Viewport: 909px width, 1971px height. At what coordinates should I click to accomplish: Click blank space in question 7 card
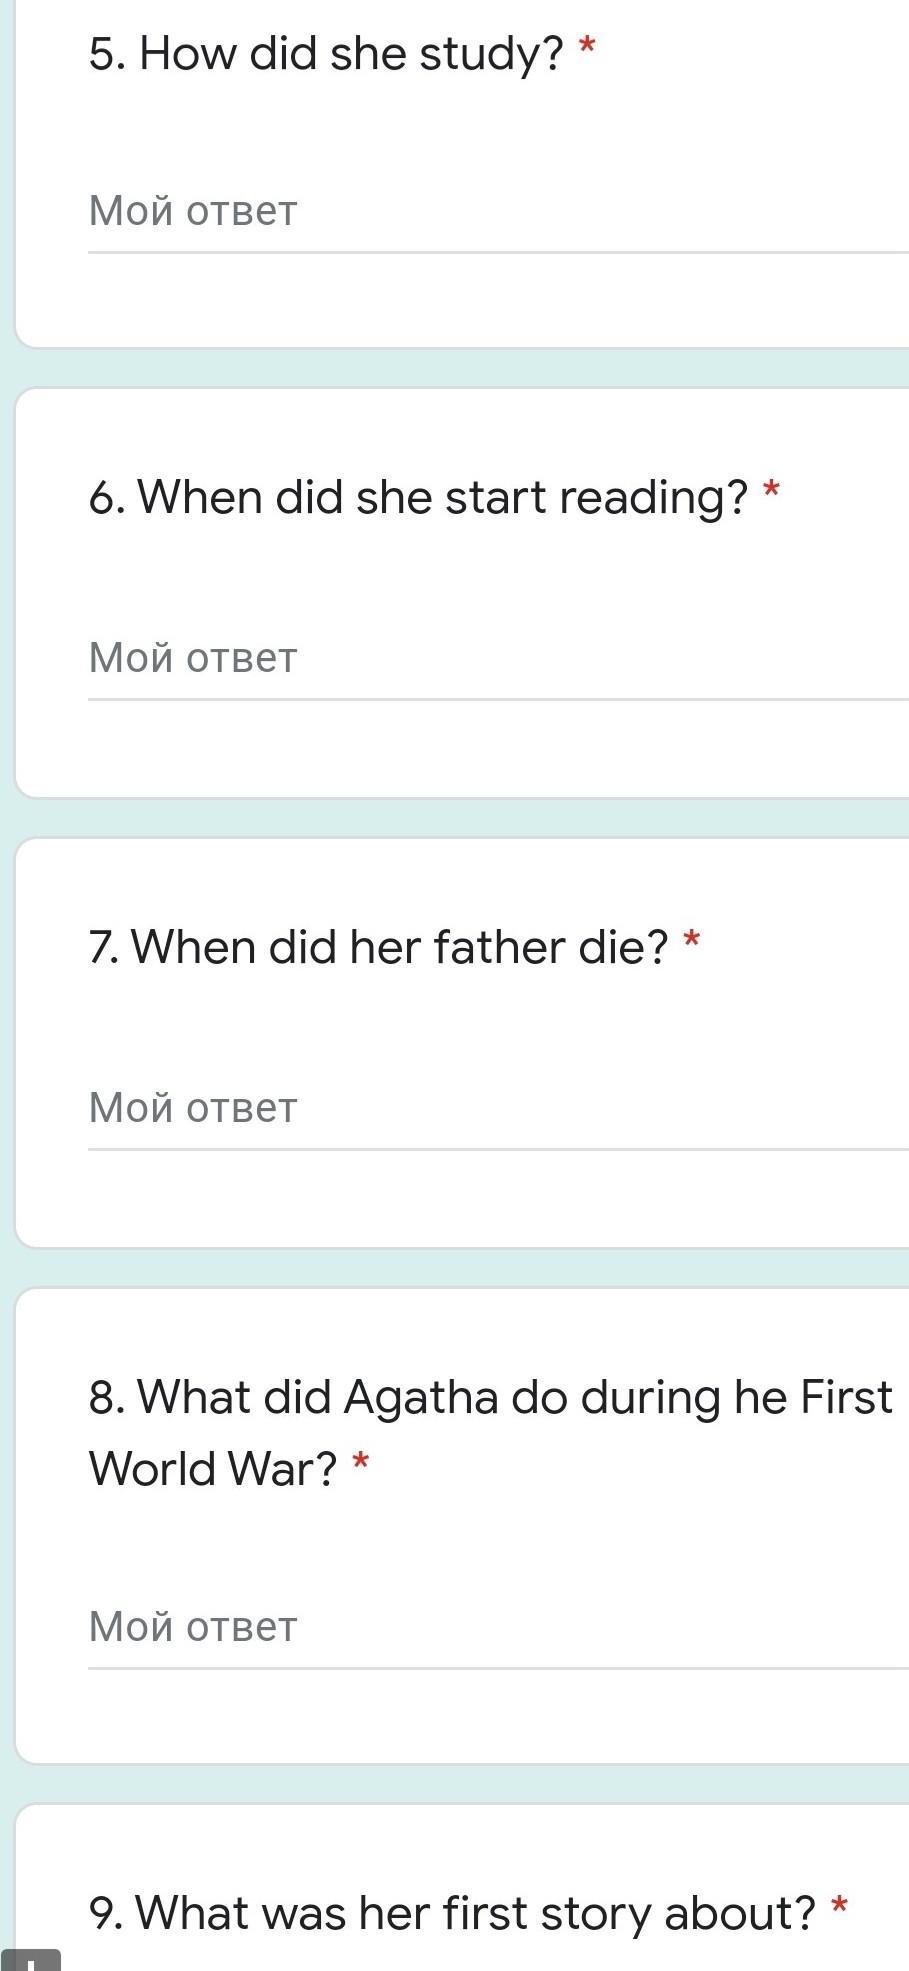[460, 1198]
